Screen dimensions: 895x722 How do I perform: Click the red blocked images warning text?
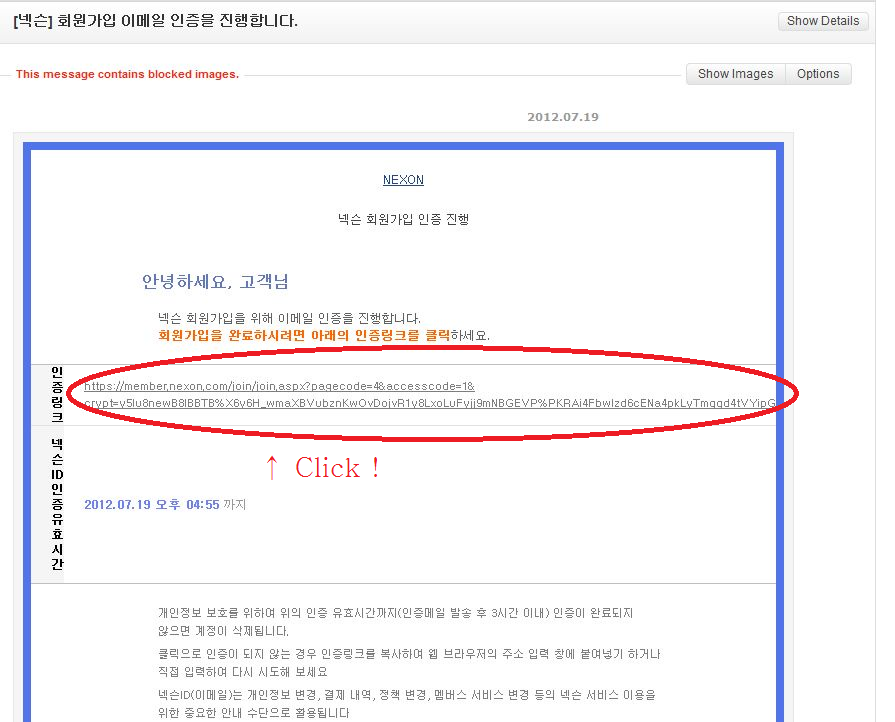(127, 74)
